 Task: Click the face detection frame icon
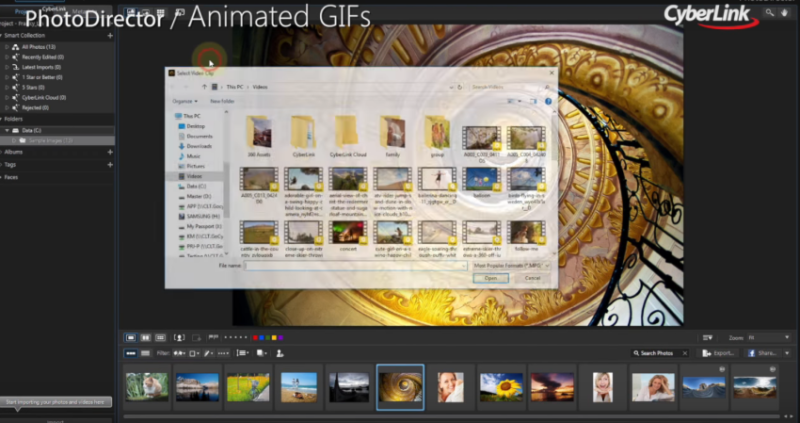[x=179, y=338]
